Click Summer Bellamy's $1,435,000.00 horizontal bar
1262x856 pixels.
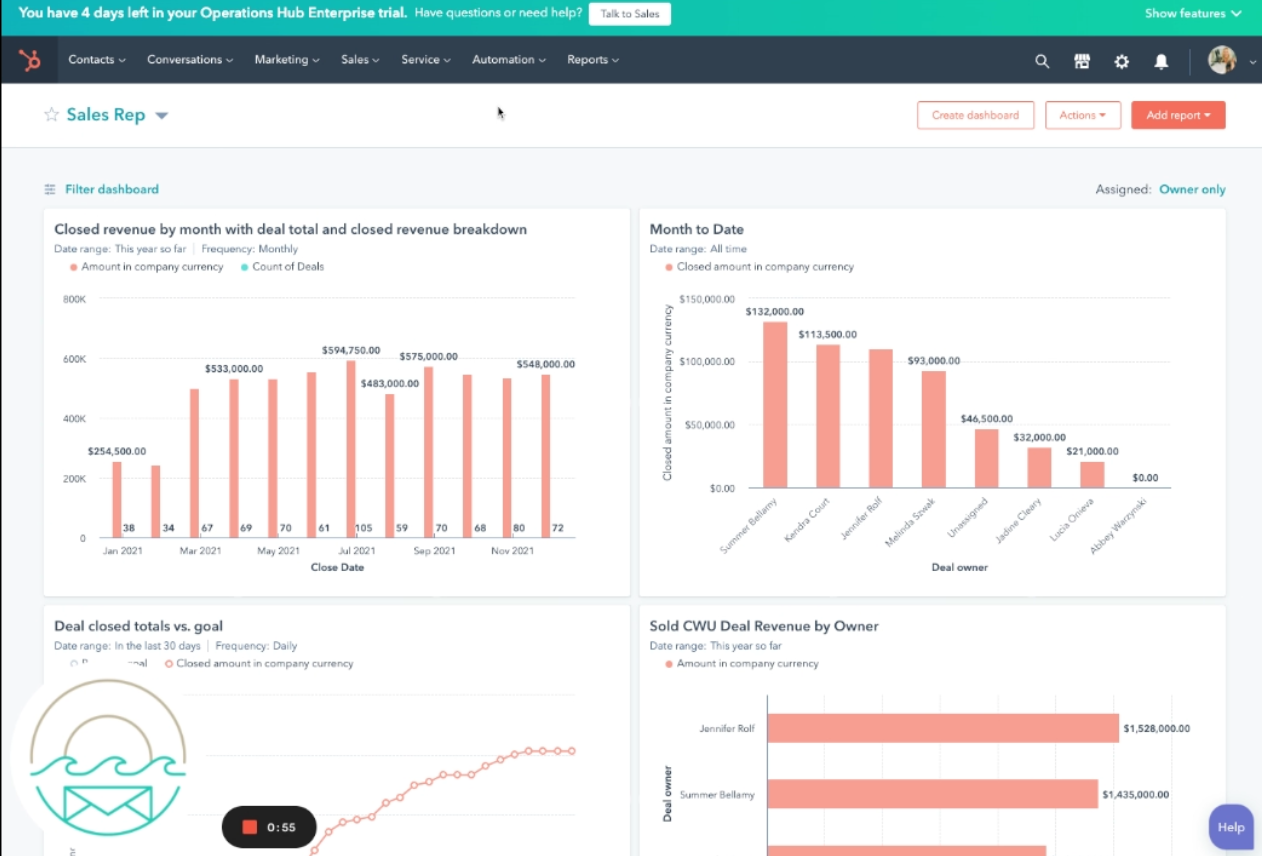coord(933,794)
